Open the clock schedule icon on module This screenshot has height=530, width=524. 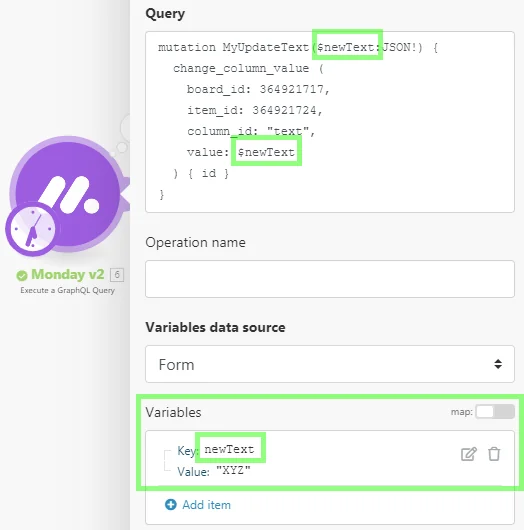tap(32, 228)
